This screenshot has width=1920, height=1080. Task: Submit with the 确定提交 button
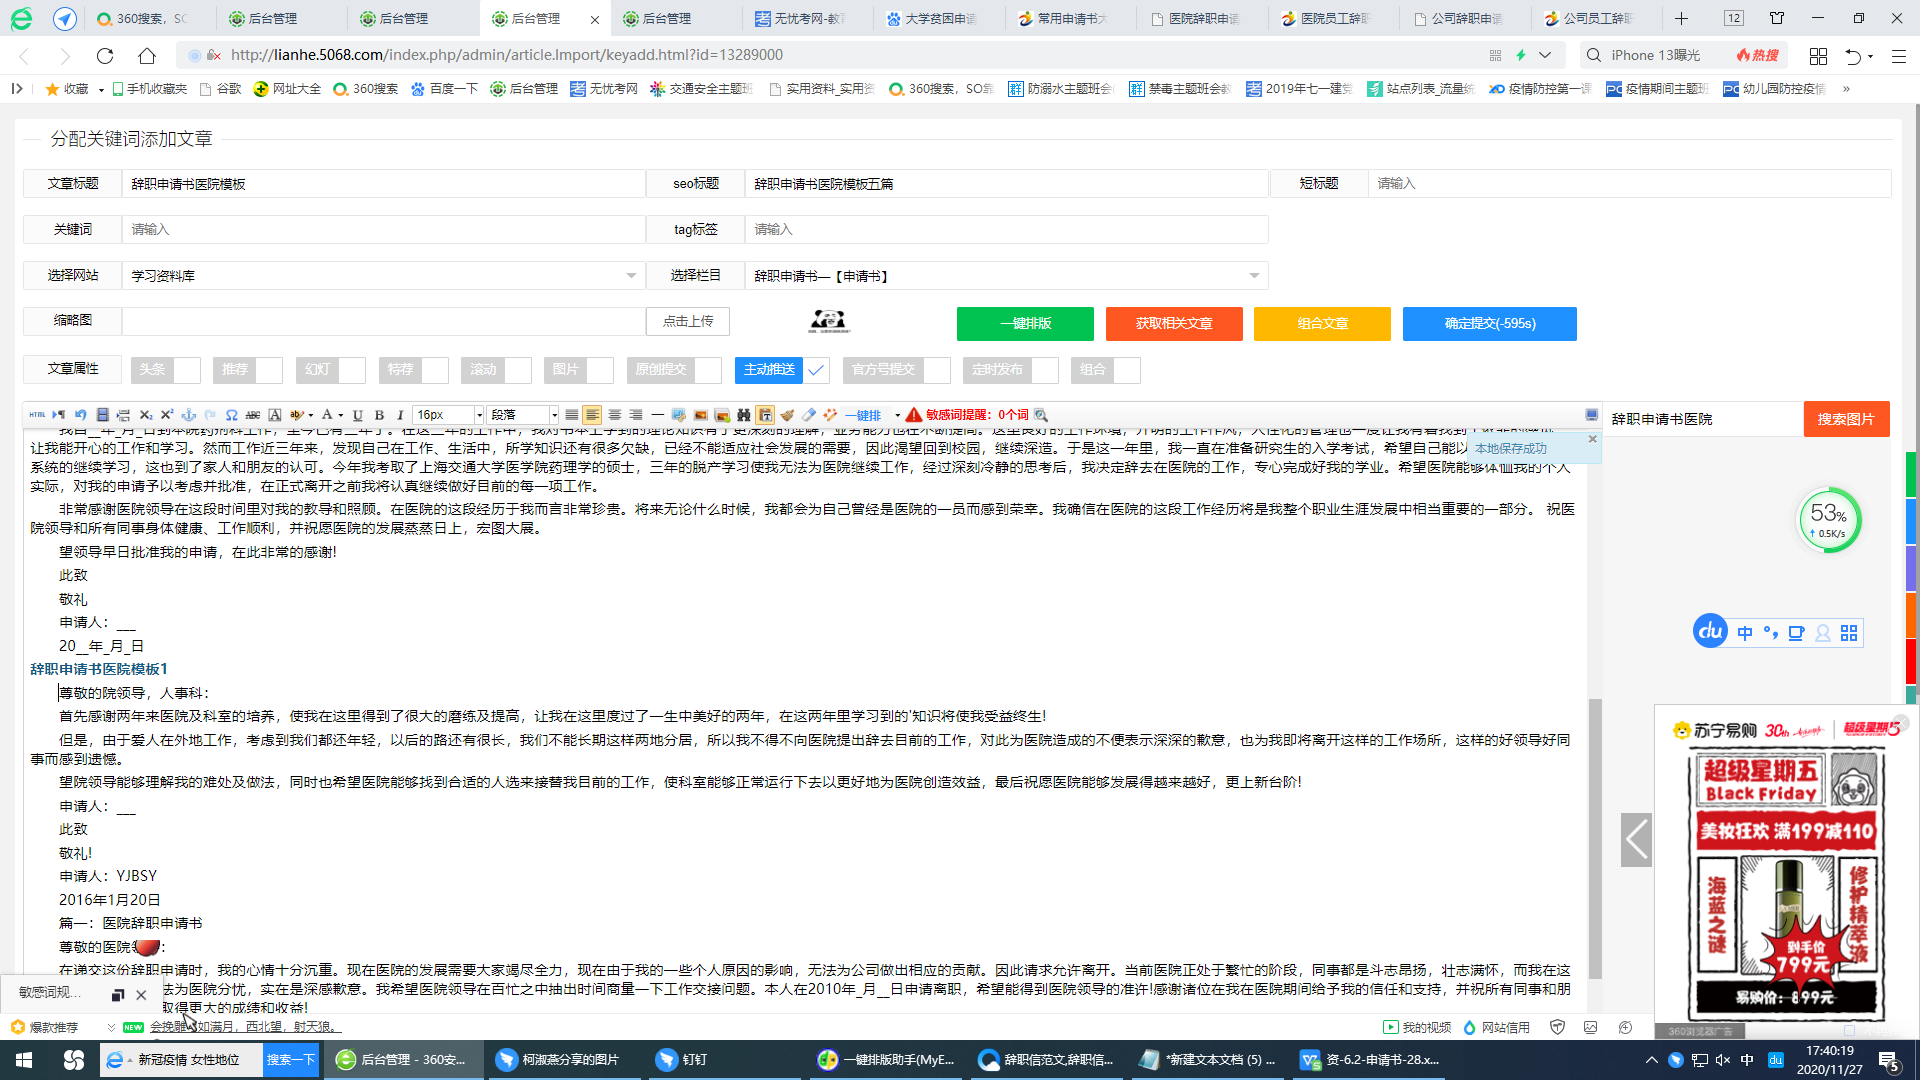click(x=1489, y=323)
